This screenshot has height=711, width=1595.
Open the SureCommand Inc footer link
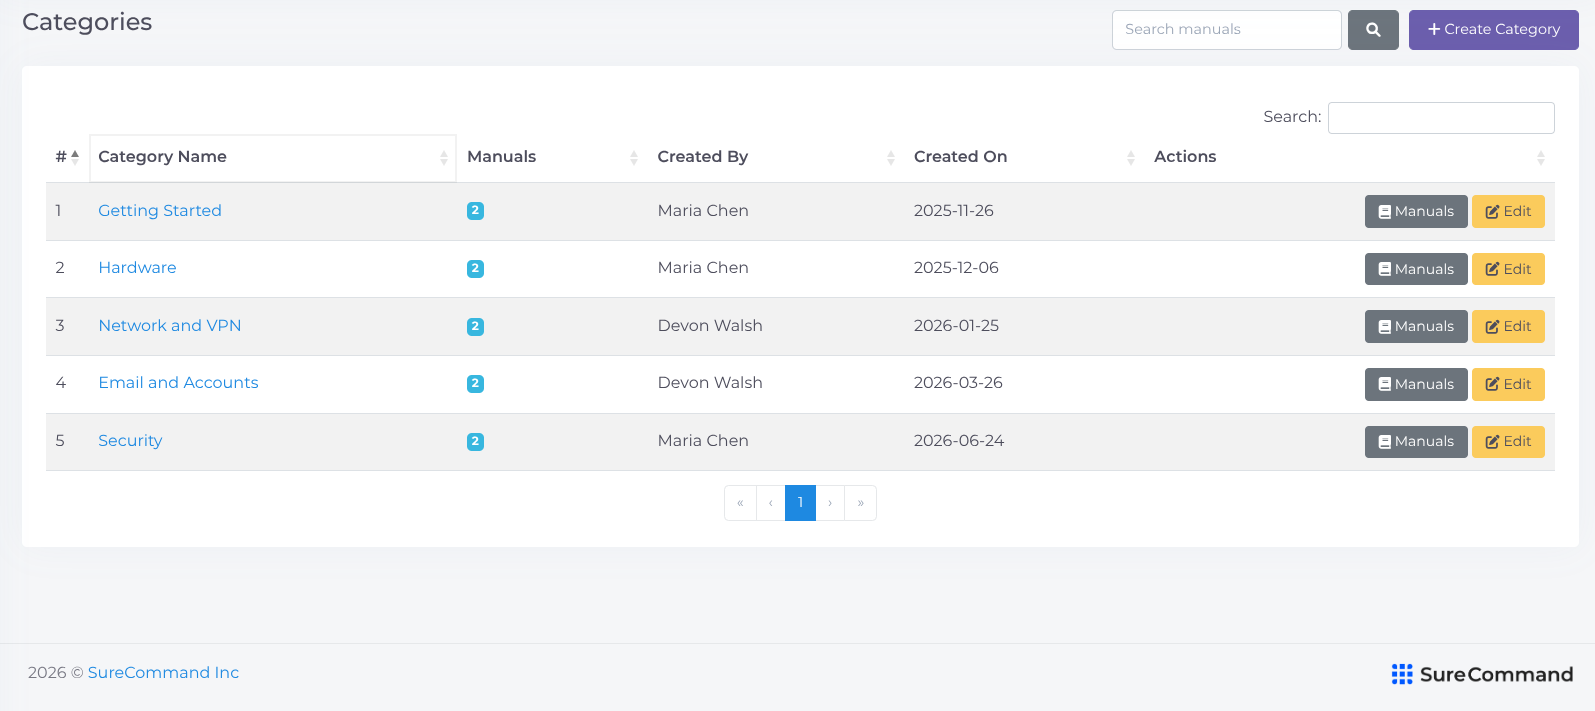tap(163, 673)
